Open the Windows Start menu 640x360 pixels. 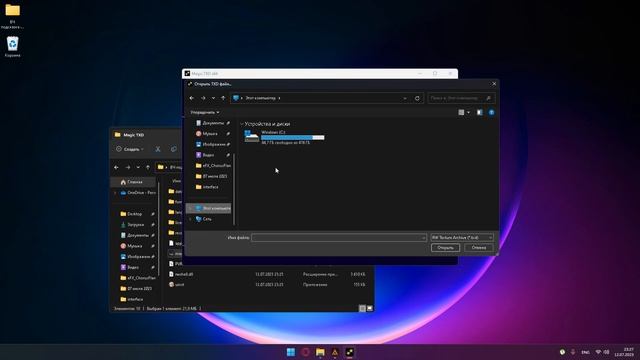click(291, 352)
